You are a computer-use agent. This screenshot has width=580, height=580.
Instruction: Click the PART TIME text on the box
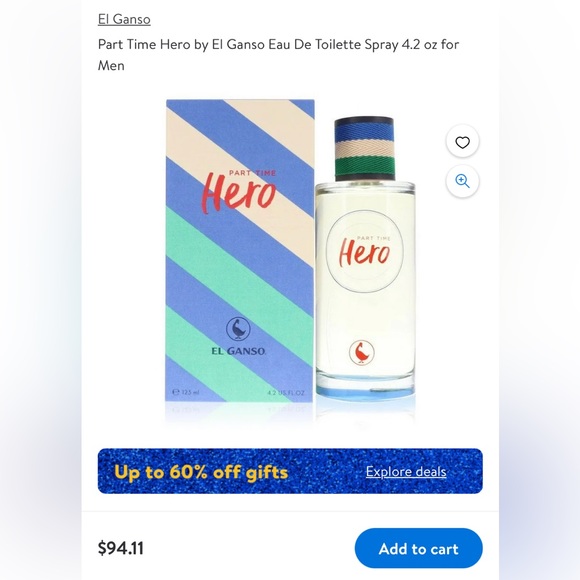coord(252,173)
